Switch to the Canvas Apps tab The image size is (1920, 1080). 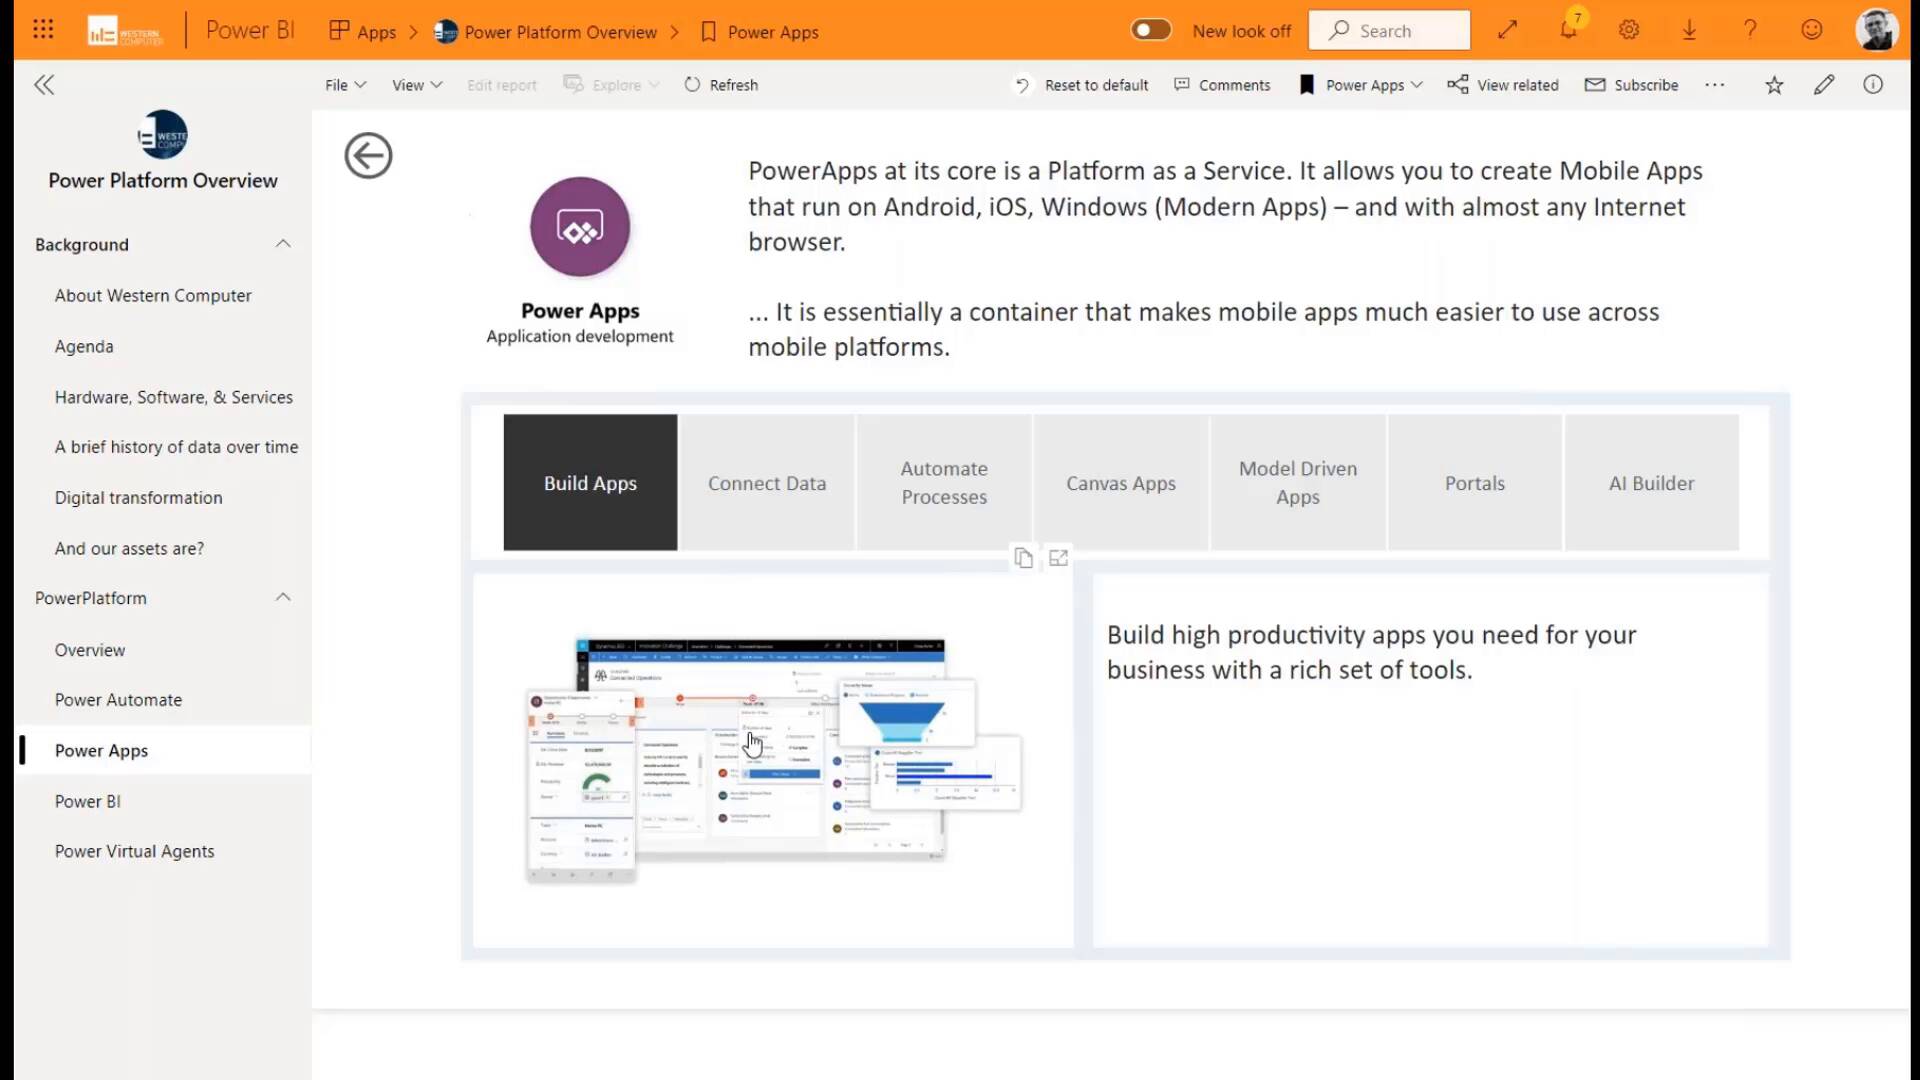click(x=1120, y=482)
